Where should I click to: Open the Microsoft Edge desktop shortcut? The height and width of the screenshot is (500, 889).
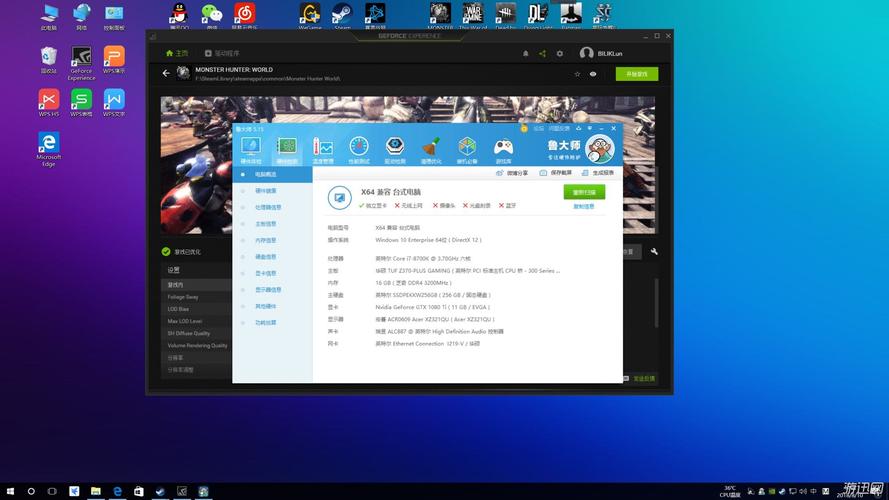click(49, 150)
